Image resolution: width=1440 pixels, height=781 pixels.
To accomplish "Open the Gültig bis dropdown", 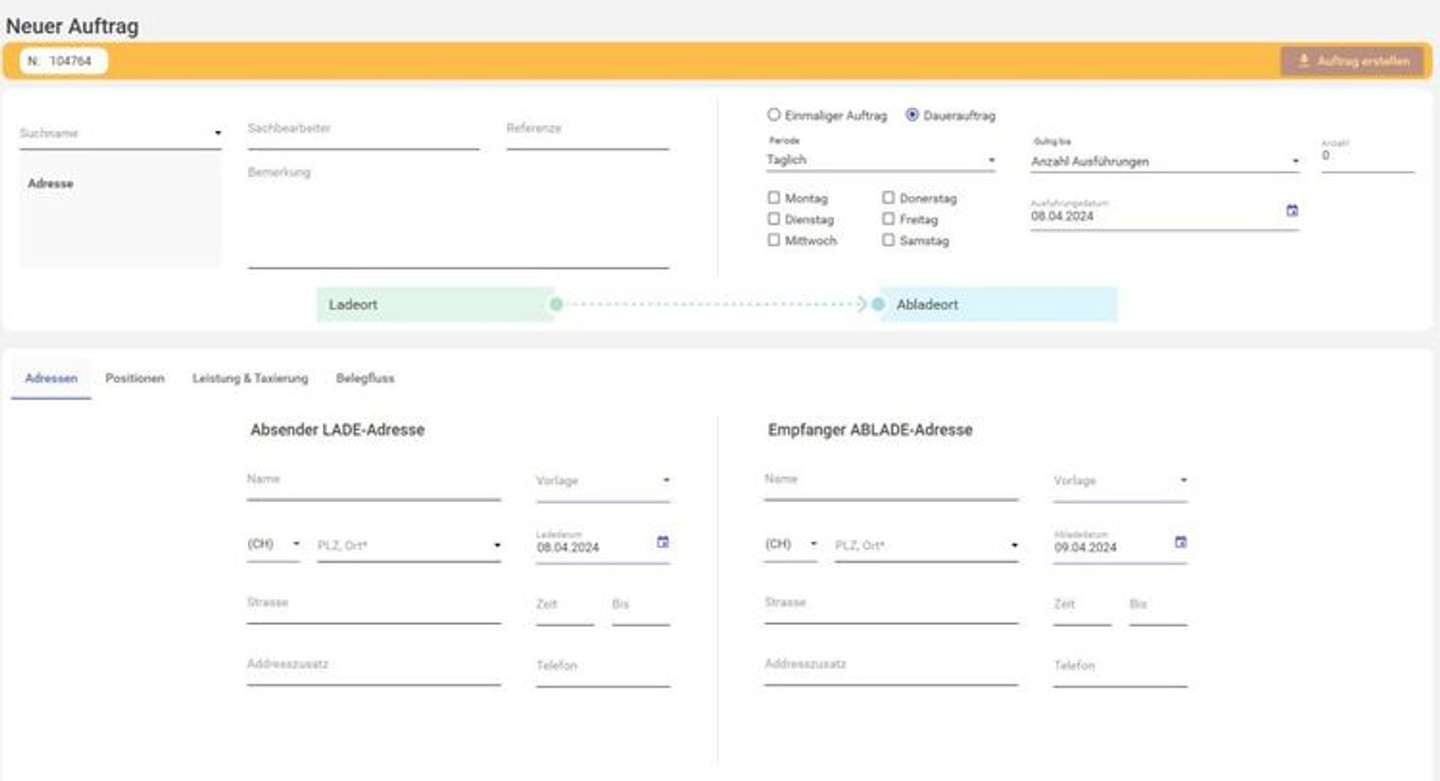I will coord(1164,161).
